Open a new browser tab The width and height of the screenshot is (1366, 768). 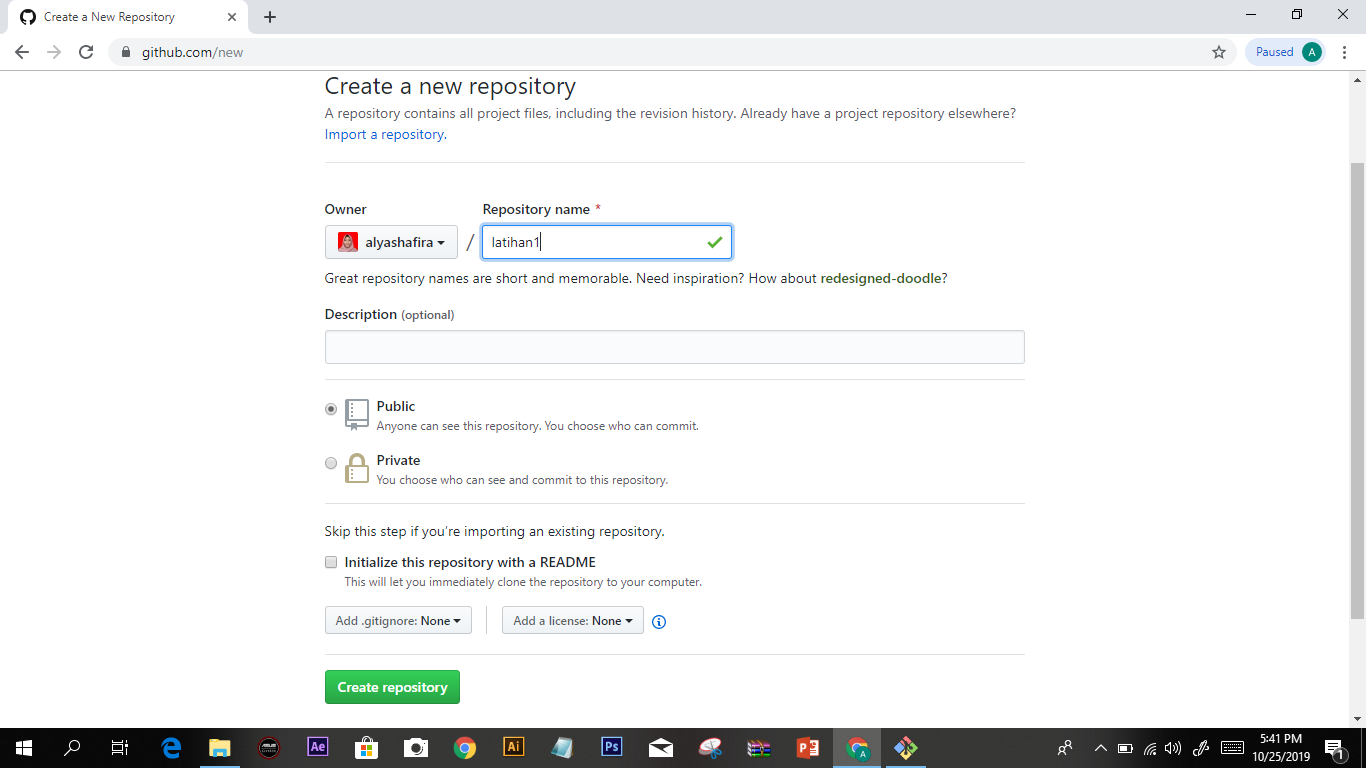click(270, 17)
